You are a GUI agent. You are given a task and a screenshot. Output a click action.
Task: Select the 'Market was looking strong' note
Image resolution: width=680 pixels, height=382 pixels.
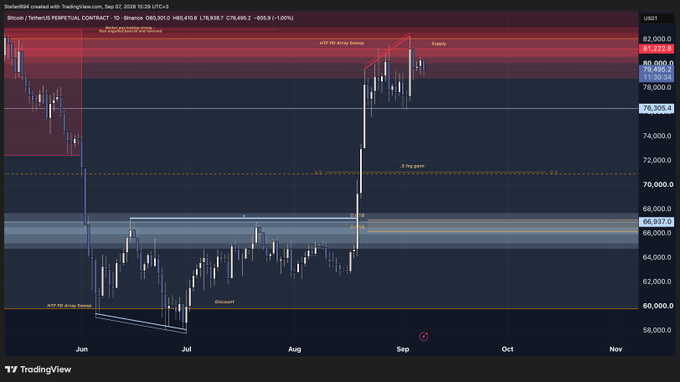(x=130, y=29)
